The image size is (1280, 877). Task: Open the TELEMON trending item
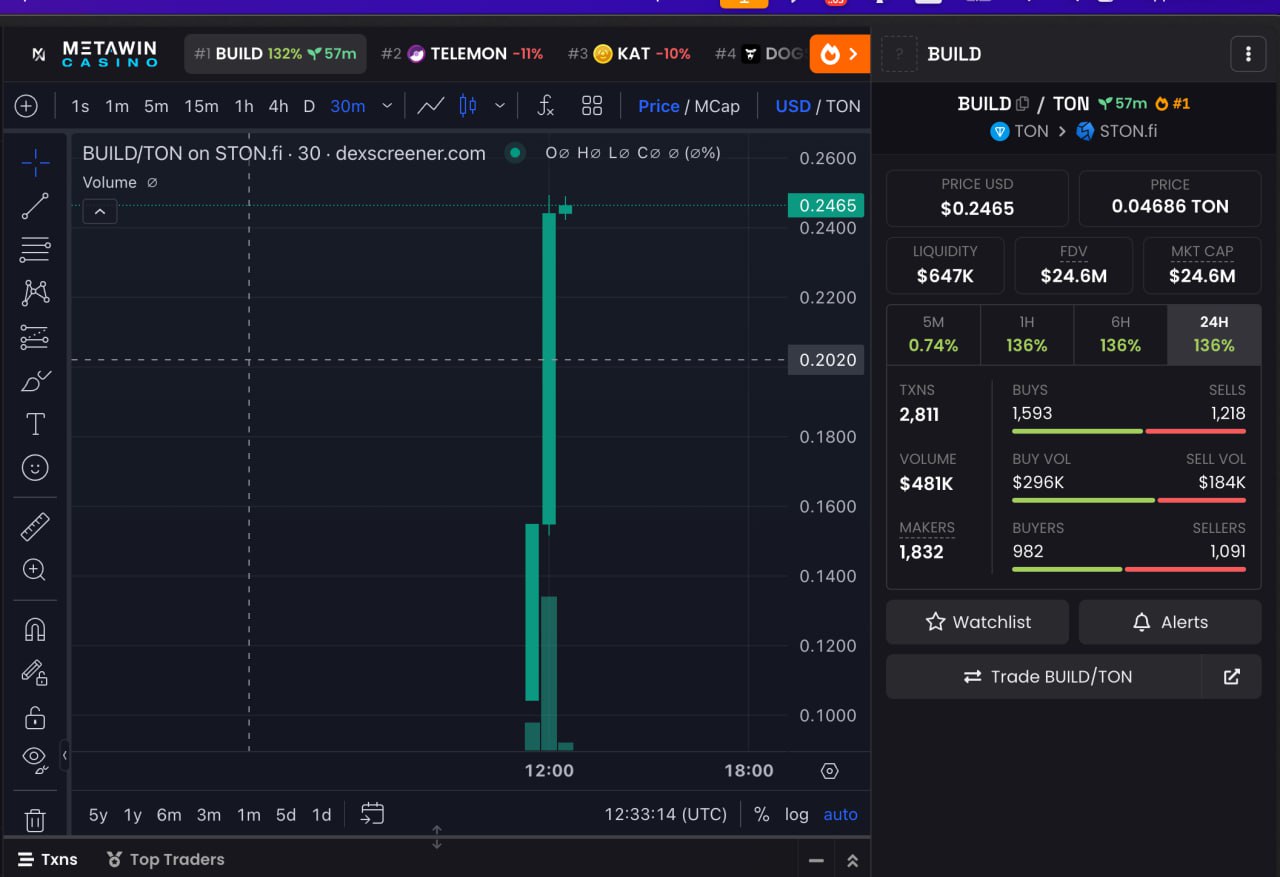pos(462,54)
